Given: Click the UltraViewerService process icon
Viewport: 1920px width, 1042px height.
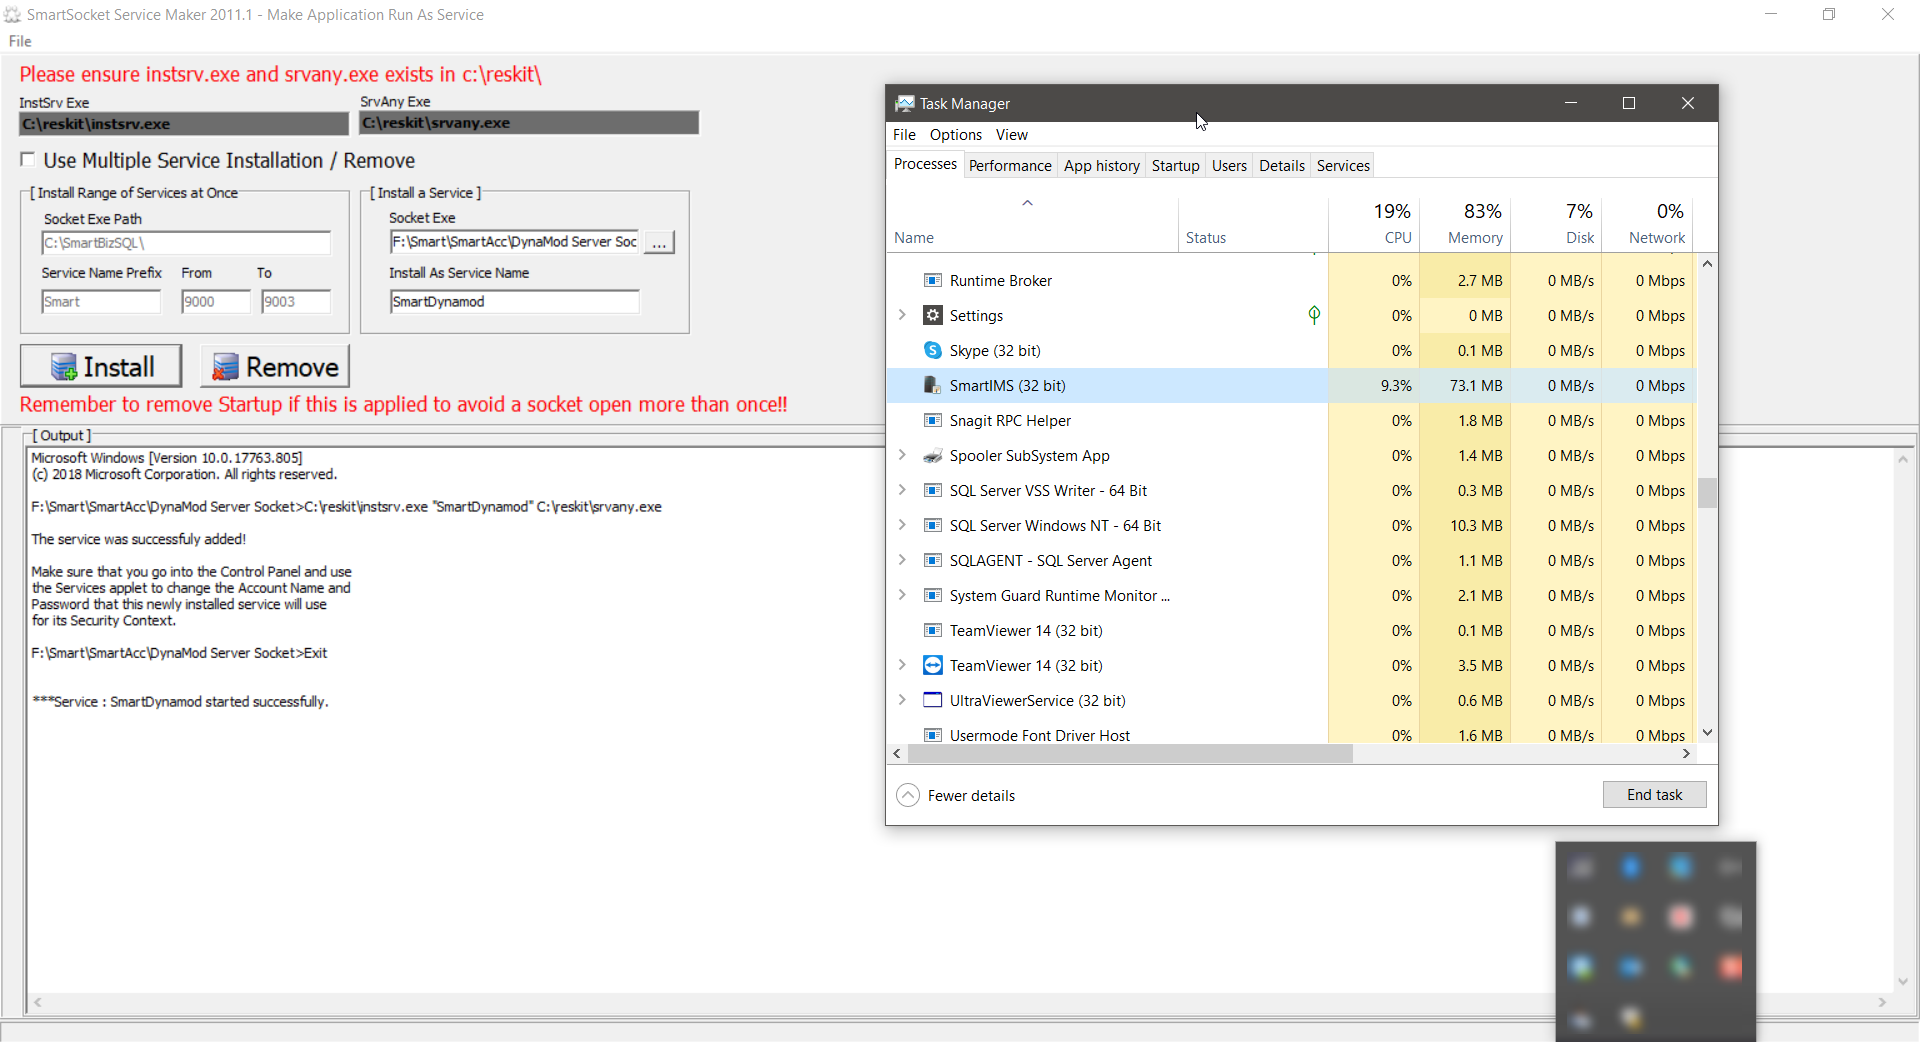Looking at the screenshot, I should (x=932, y=701).
